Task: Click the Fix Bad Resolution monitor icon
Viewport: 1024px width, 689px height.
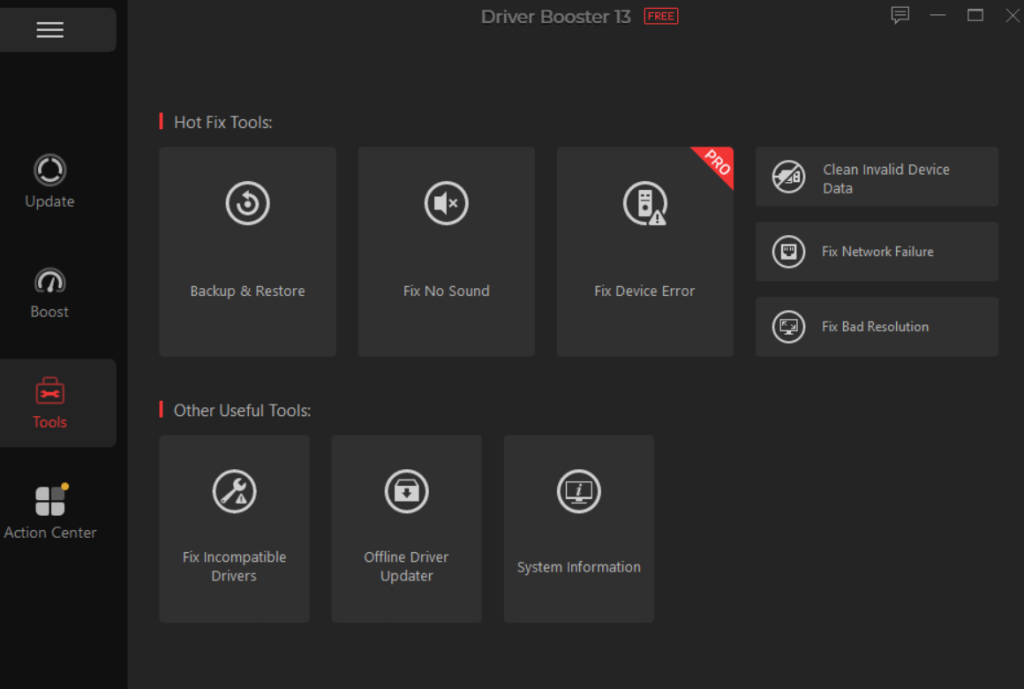Action: (x=789, y=327)
